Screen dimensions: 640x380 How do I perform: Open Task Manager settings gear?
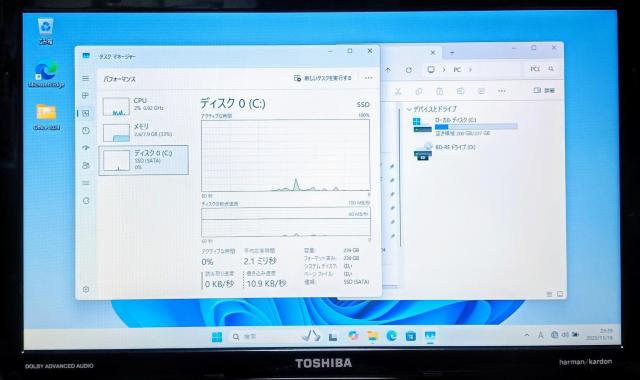coord(86,289)
